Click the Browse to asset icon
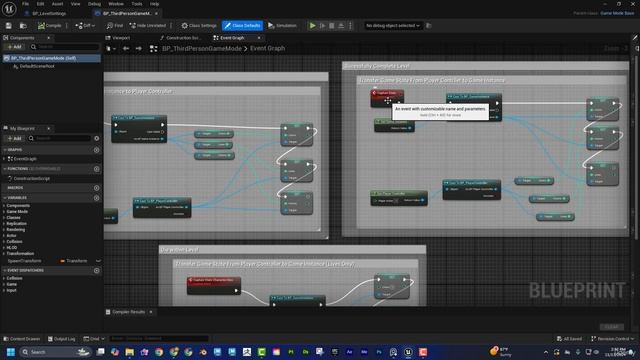 coord(23,26)
